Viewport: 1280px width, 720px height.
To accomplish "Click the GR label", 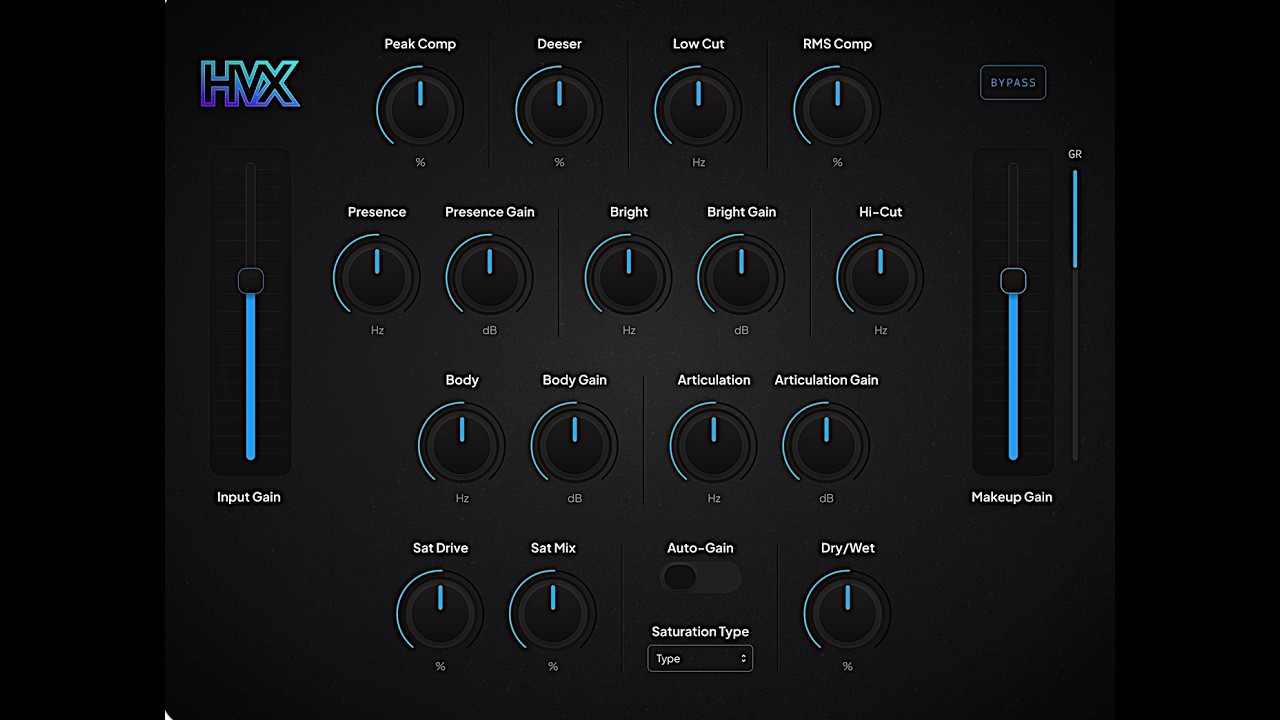I will coord(1075,154).
